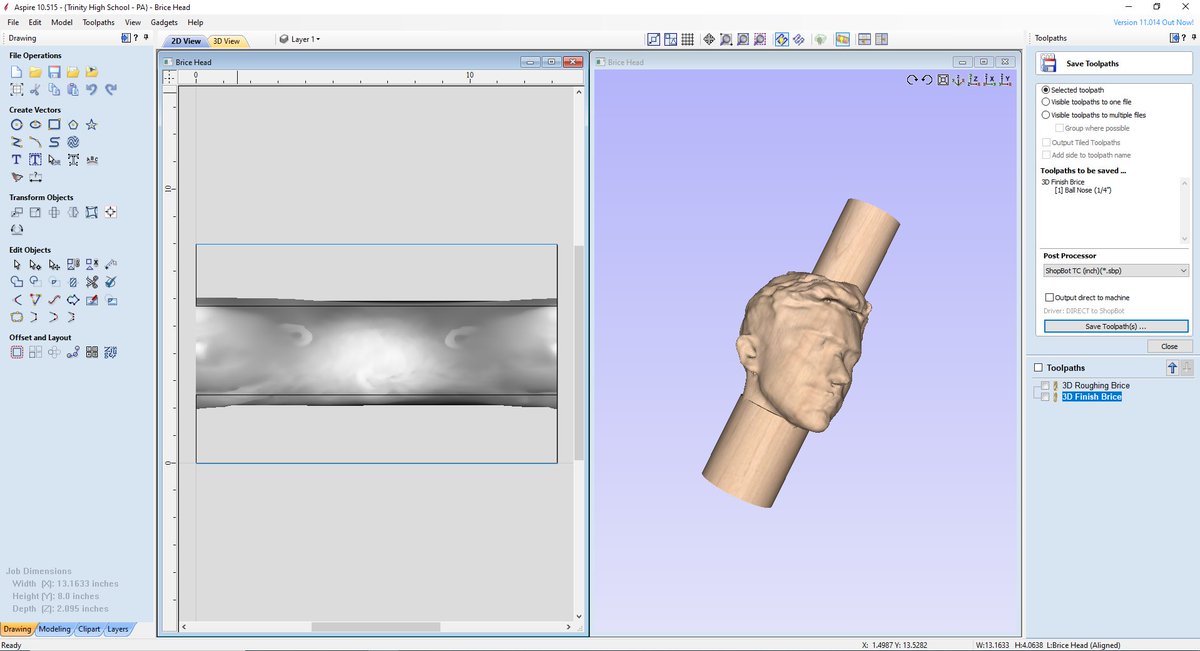Viewport: 1200px width, 651px height.
Task: Select the Draw Curve S tool
Action: [54, 143]
